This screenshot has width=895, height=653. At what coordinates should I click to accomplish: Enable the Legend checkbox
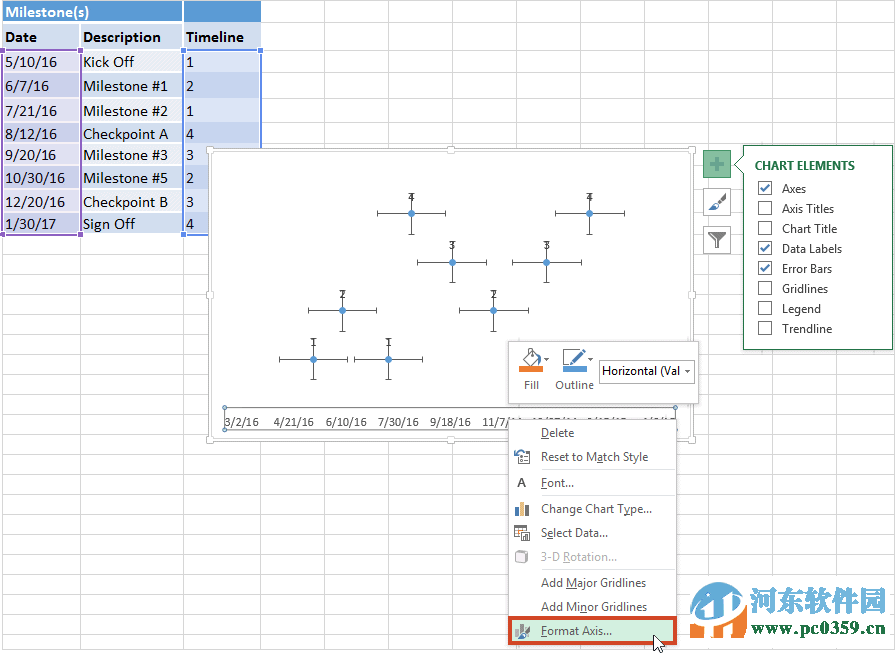pos(765,308)
